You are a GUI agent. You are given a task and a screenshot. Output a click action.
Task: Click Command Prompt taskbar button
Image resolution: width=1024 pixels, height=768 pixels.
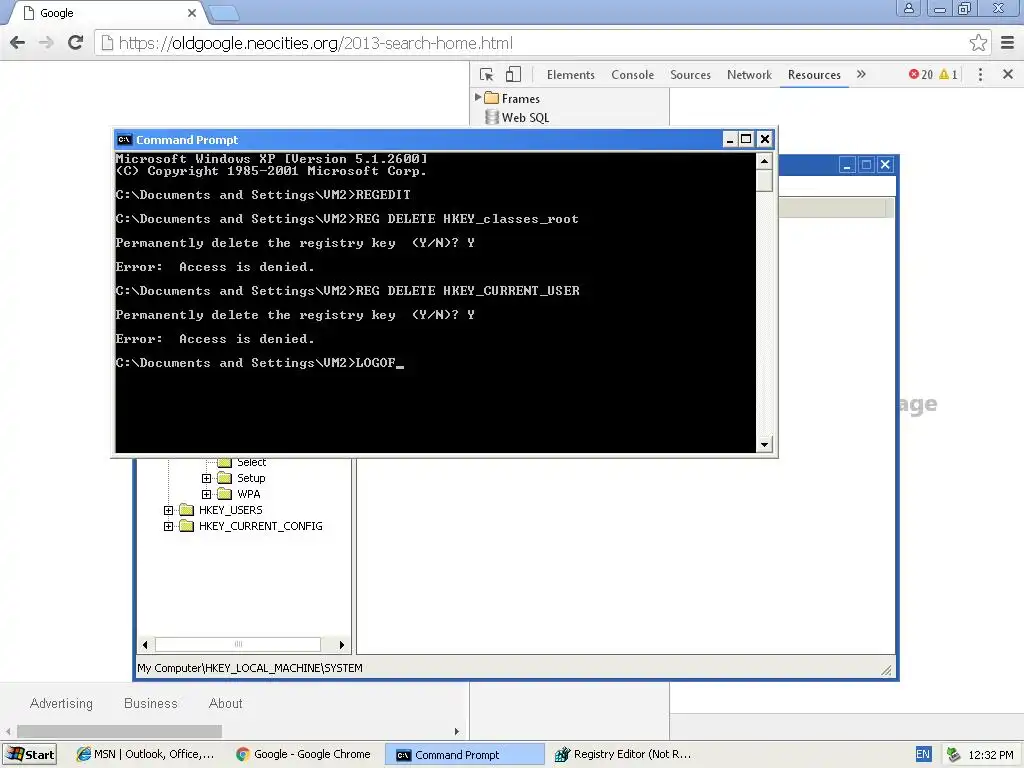tap(464, 754)
